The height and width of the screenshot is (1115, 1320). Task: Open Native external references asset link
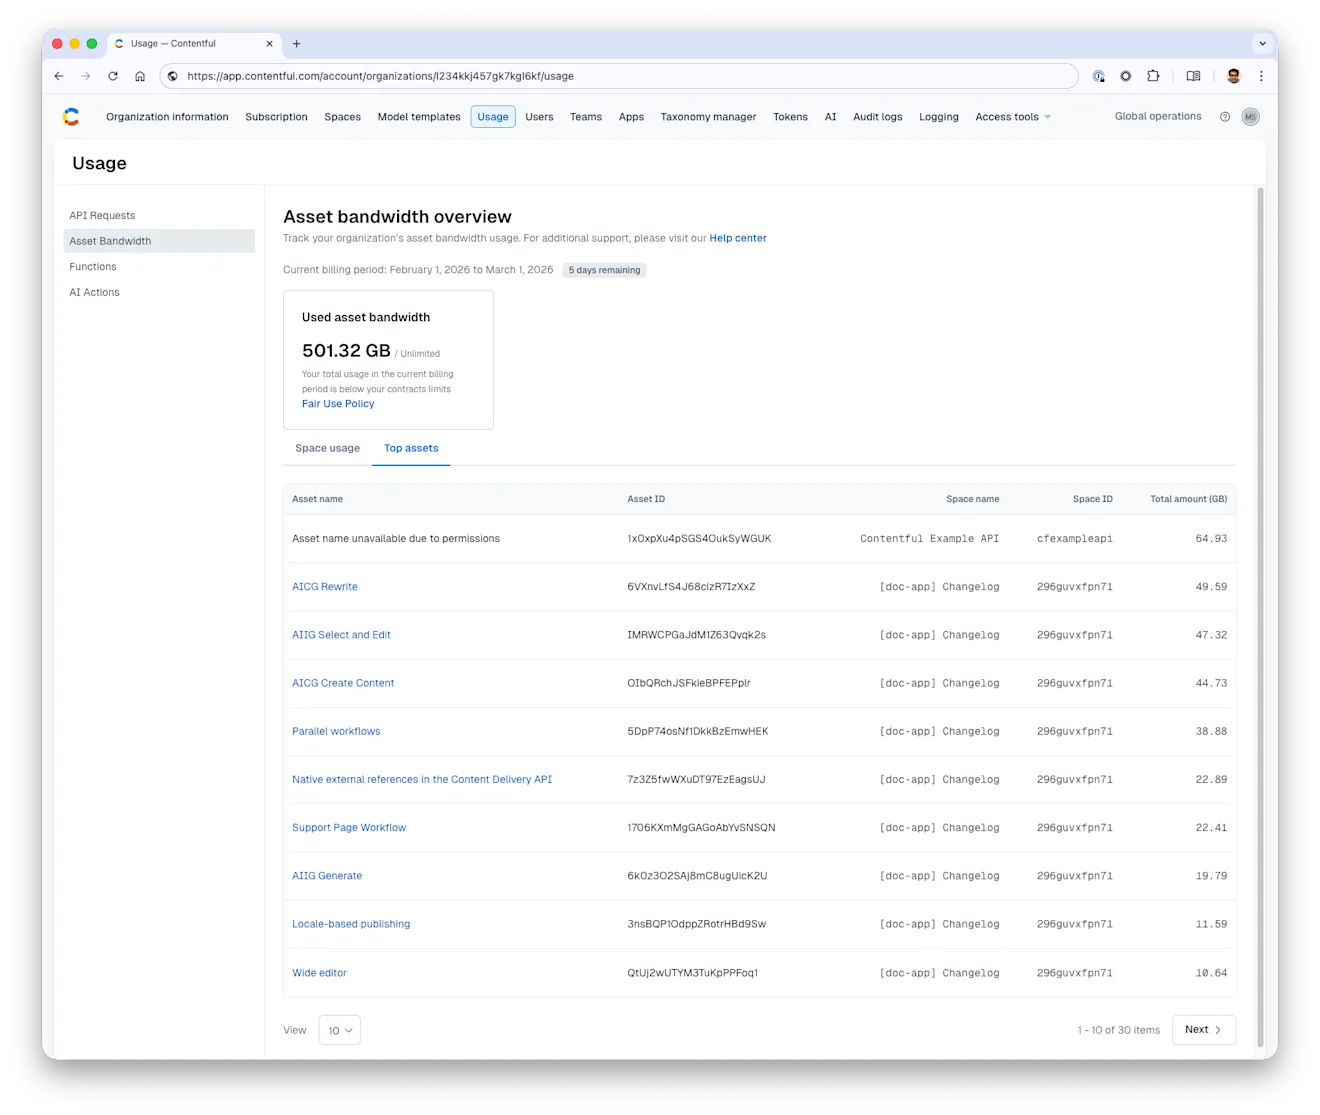point(422,779)
